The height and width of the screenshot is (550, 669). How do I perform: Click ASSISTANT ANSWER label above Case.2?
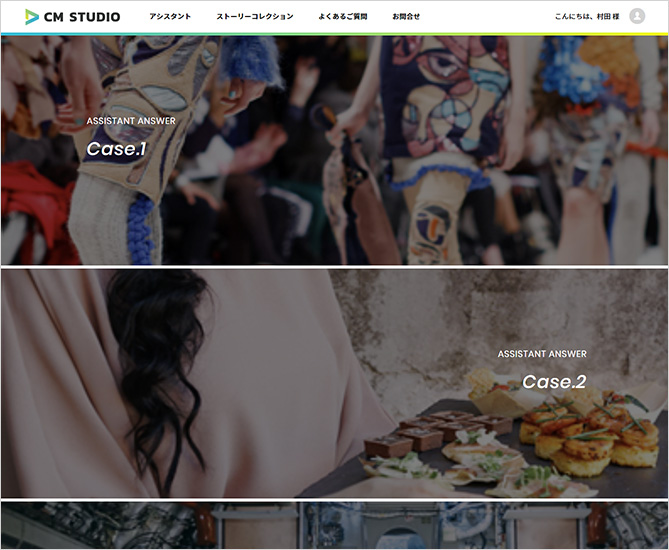(542, 354)
